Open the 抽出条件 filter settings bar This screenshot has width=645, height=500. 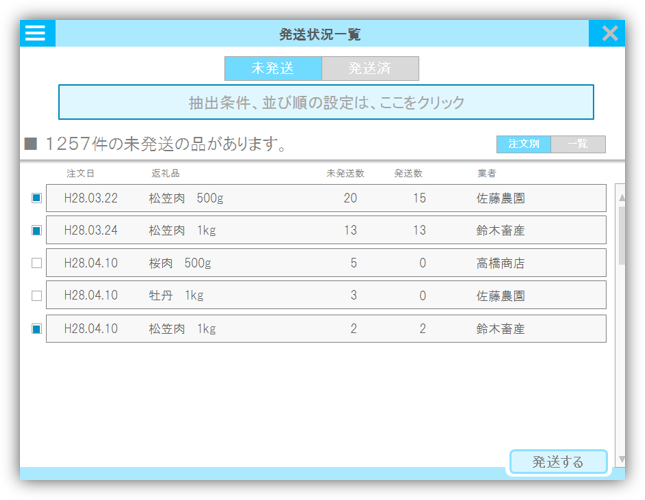coord(326,102)
